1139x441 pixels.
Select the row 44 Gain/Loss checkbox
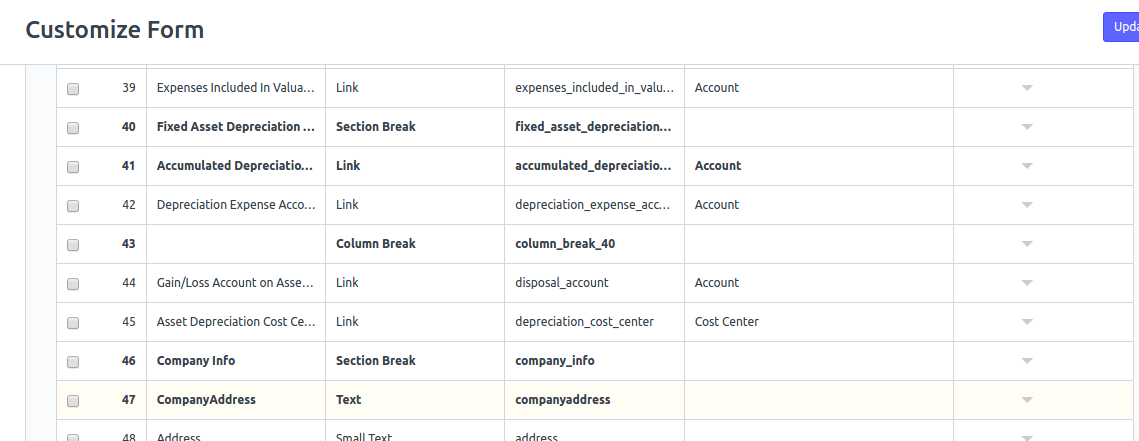click(x=73, y=284)
